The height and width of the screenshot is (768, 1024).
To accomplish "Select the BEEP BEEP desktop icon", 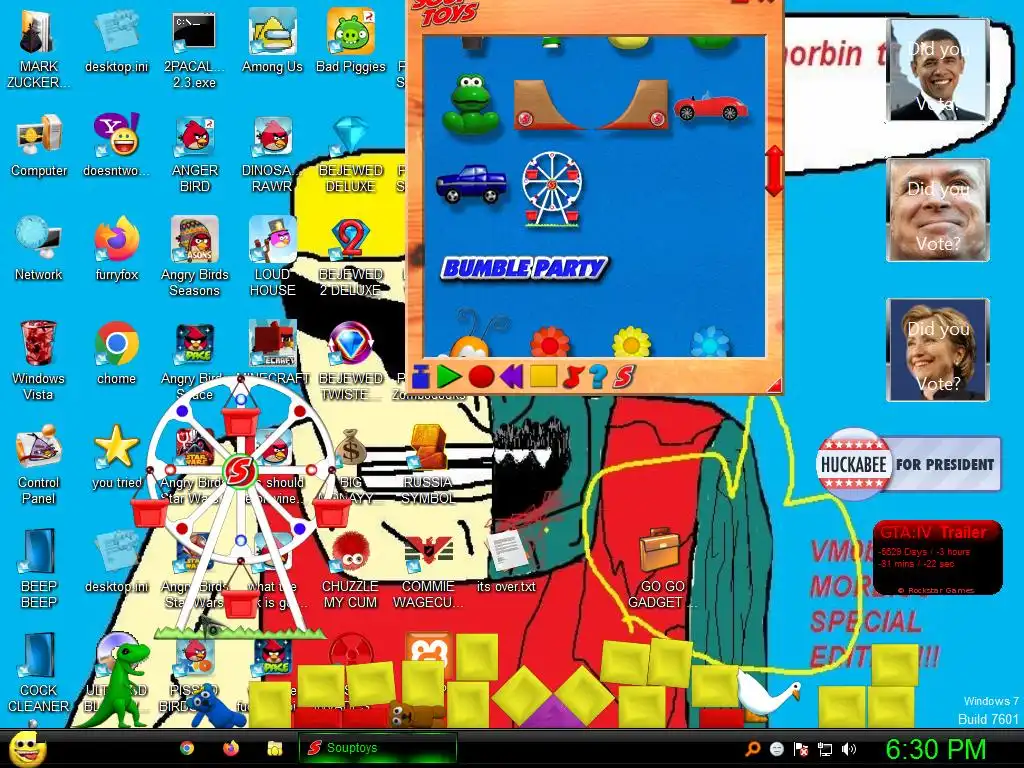I will tap(39, 568).
